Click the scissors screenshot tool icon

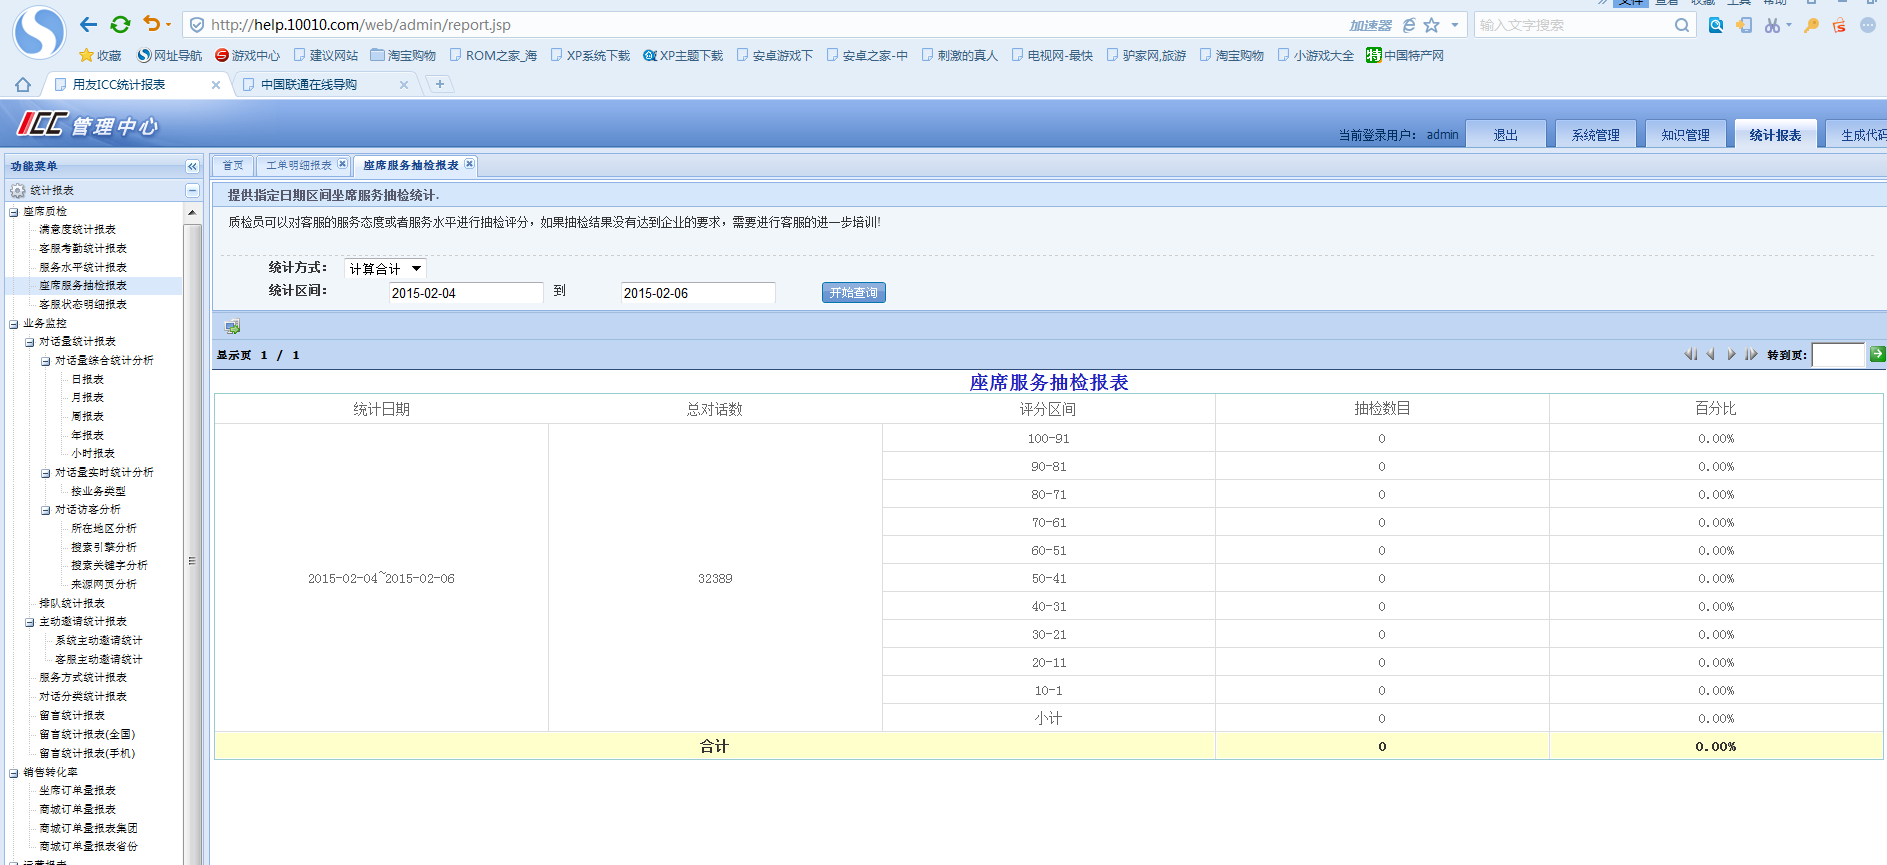pyautogui.click(x=1772, y=25)
